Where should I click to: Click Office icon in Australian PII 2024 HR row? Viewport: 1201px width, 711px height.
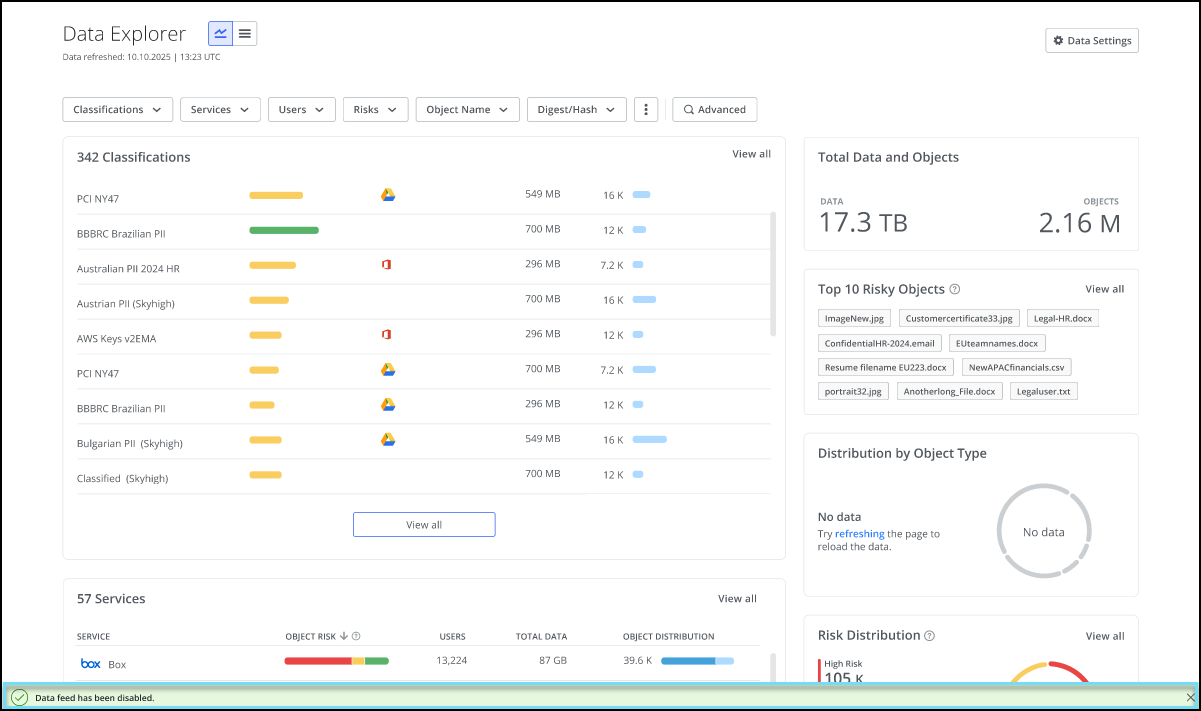point(386,265)
